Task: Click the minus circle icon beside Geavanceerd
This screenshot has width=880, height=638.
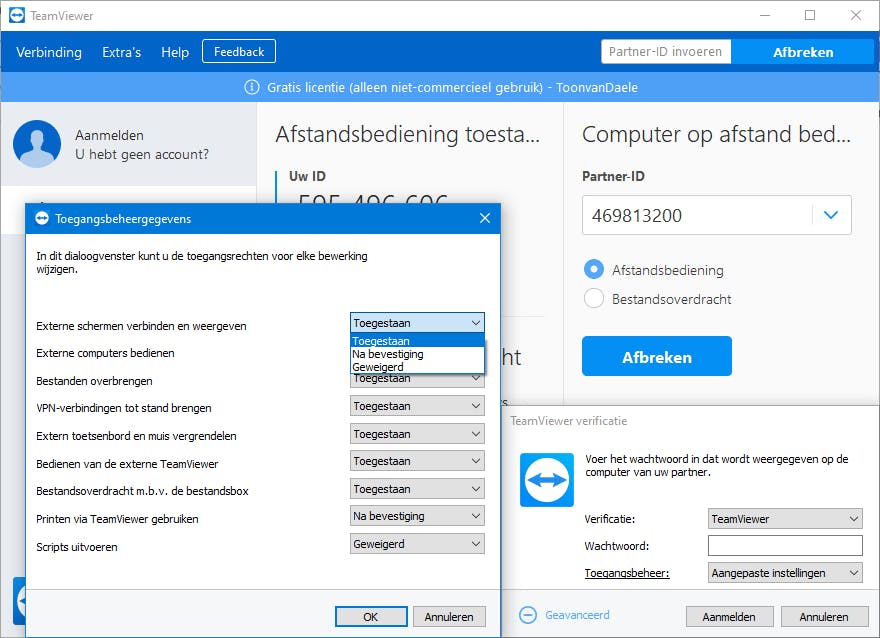Action: pos(528,615)
